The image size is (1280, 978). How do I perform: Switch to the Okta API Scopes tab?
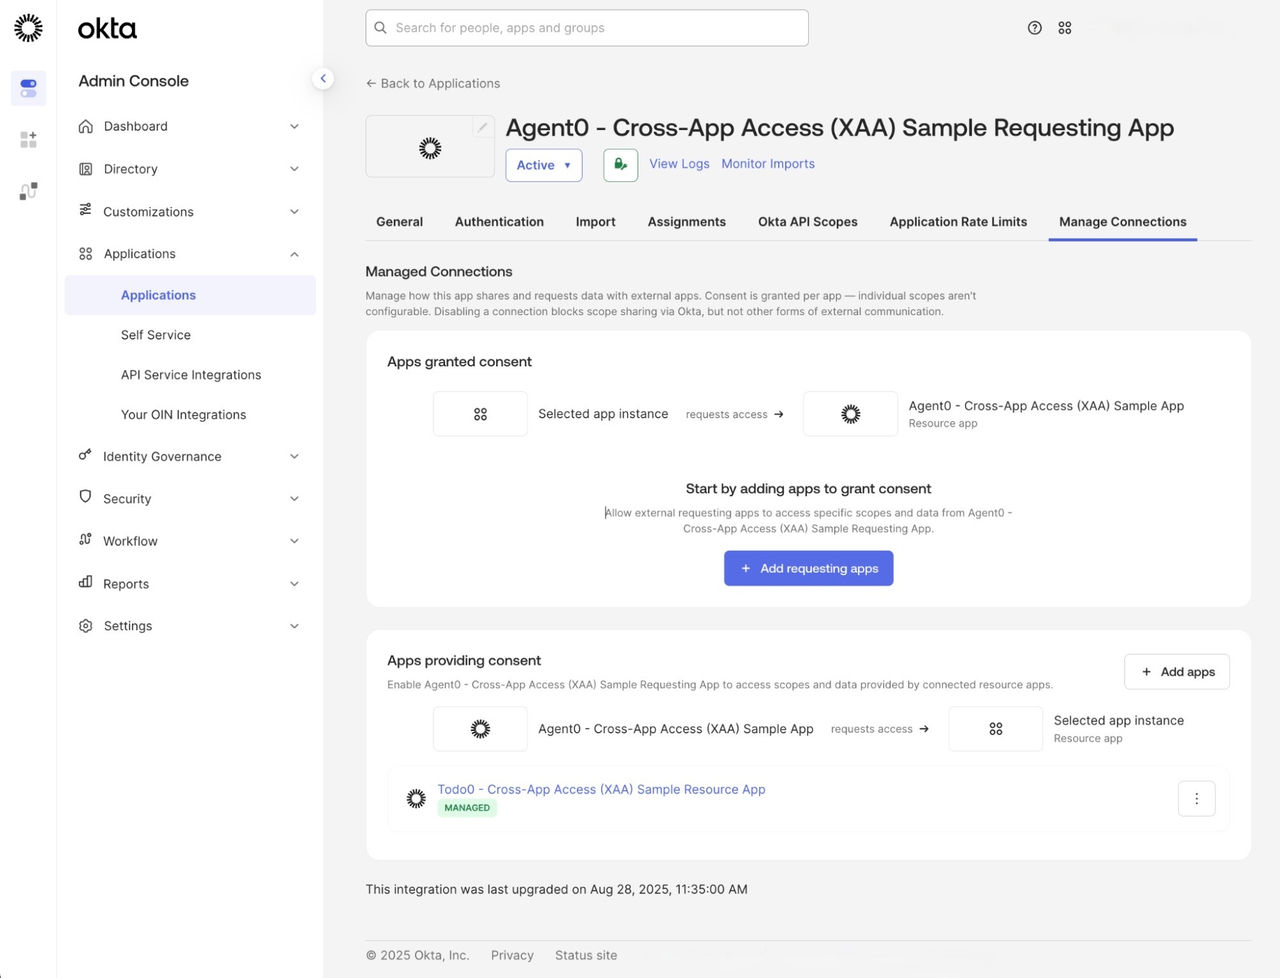coord(807,221)
